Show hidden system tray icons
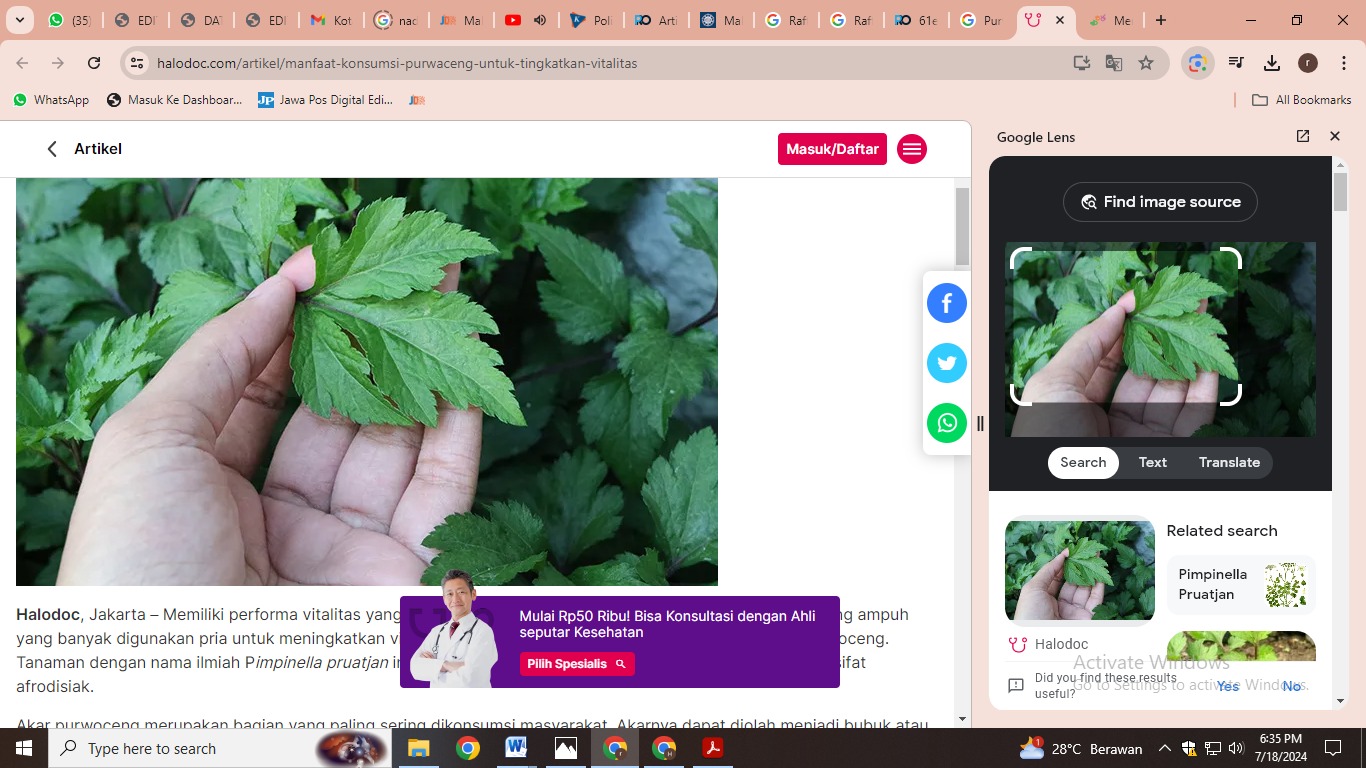The width and height of the screenshot is (1366, 768). (1164, 748)
